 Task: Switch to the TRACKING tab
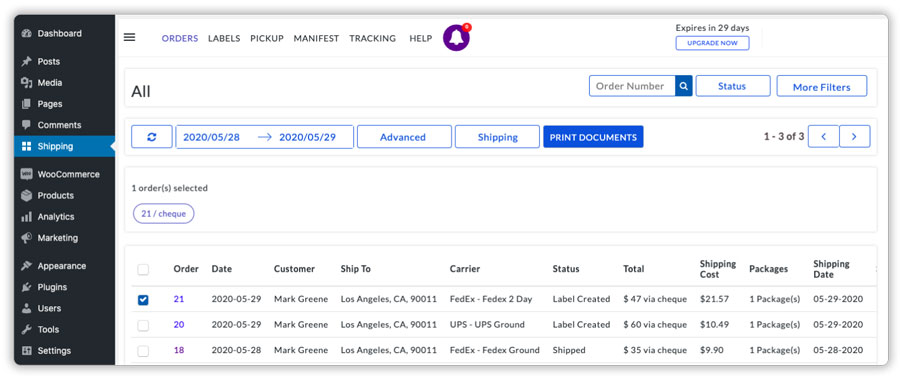373,38
